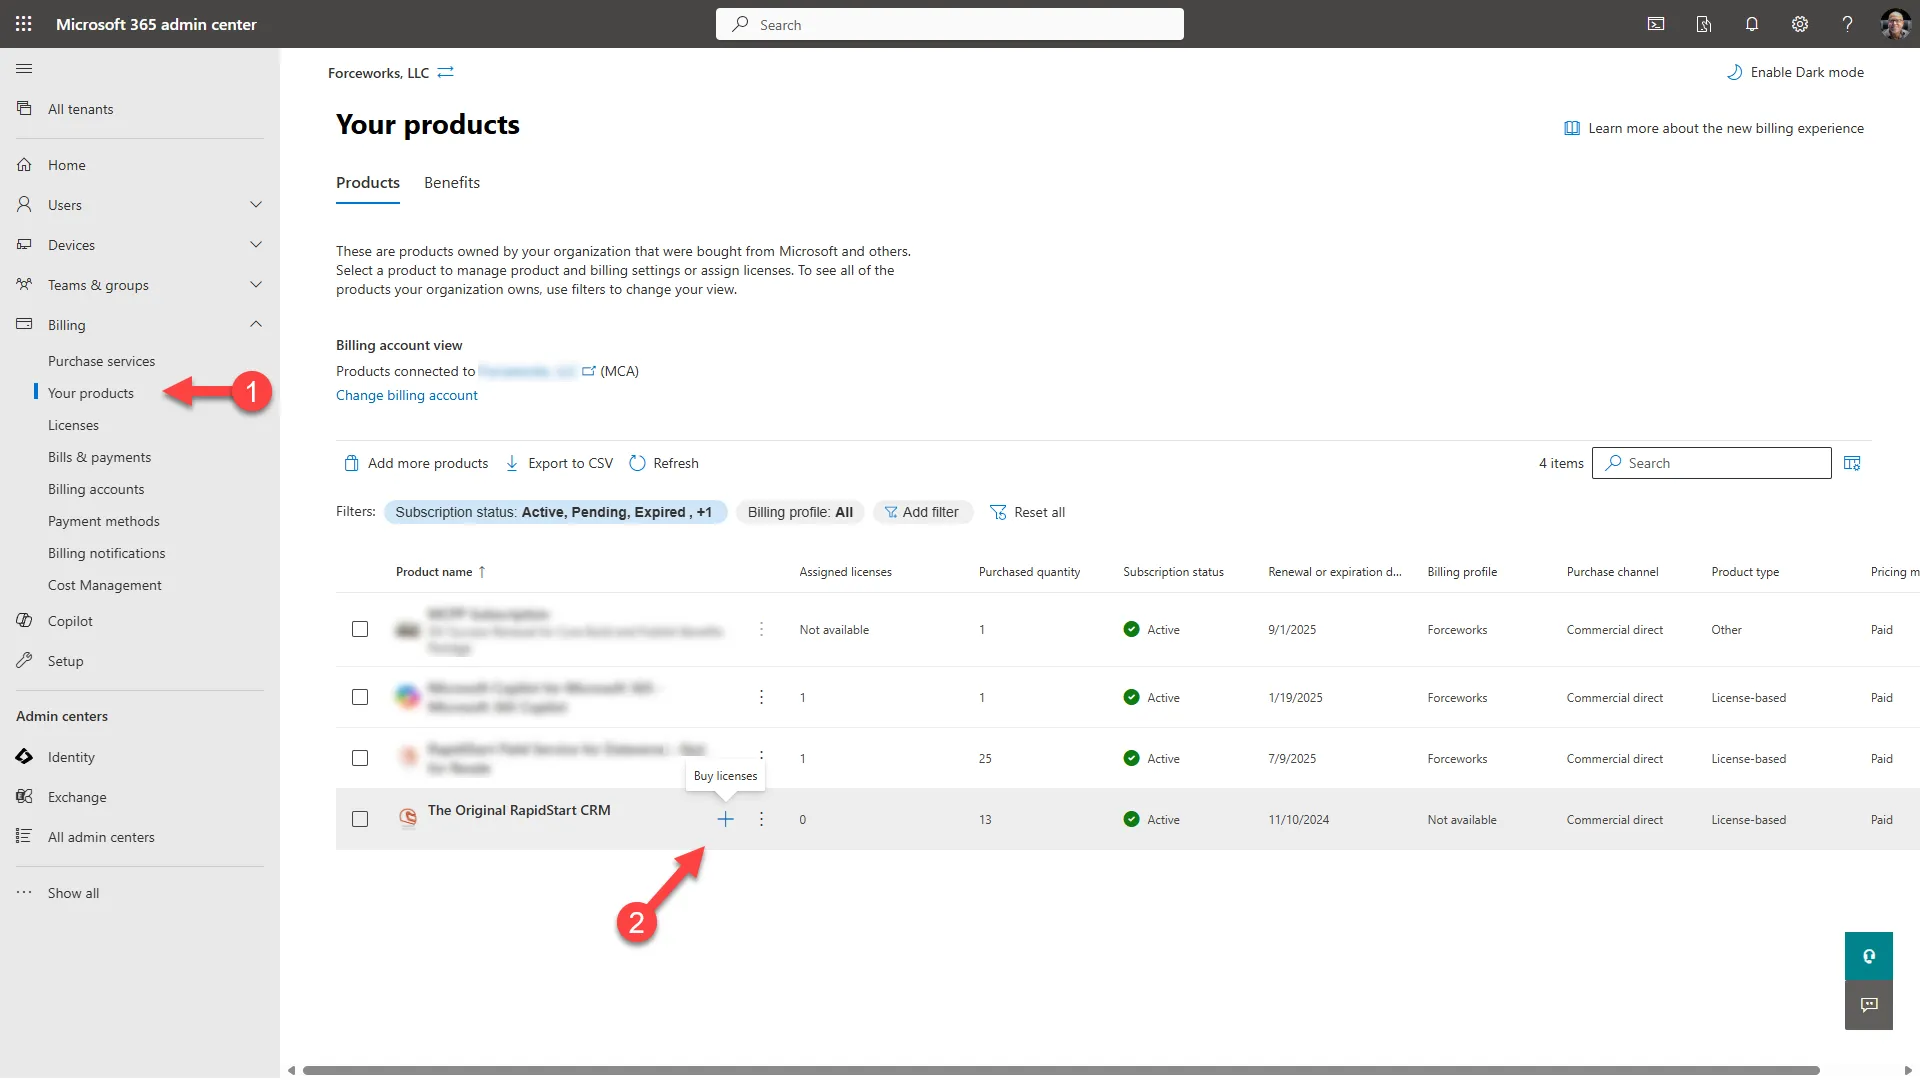Buy licenses for The Original RapidStart CRM
Viewport: 1920px width, 1080px height.
(x=725, y=819)
